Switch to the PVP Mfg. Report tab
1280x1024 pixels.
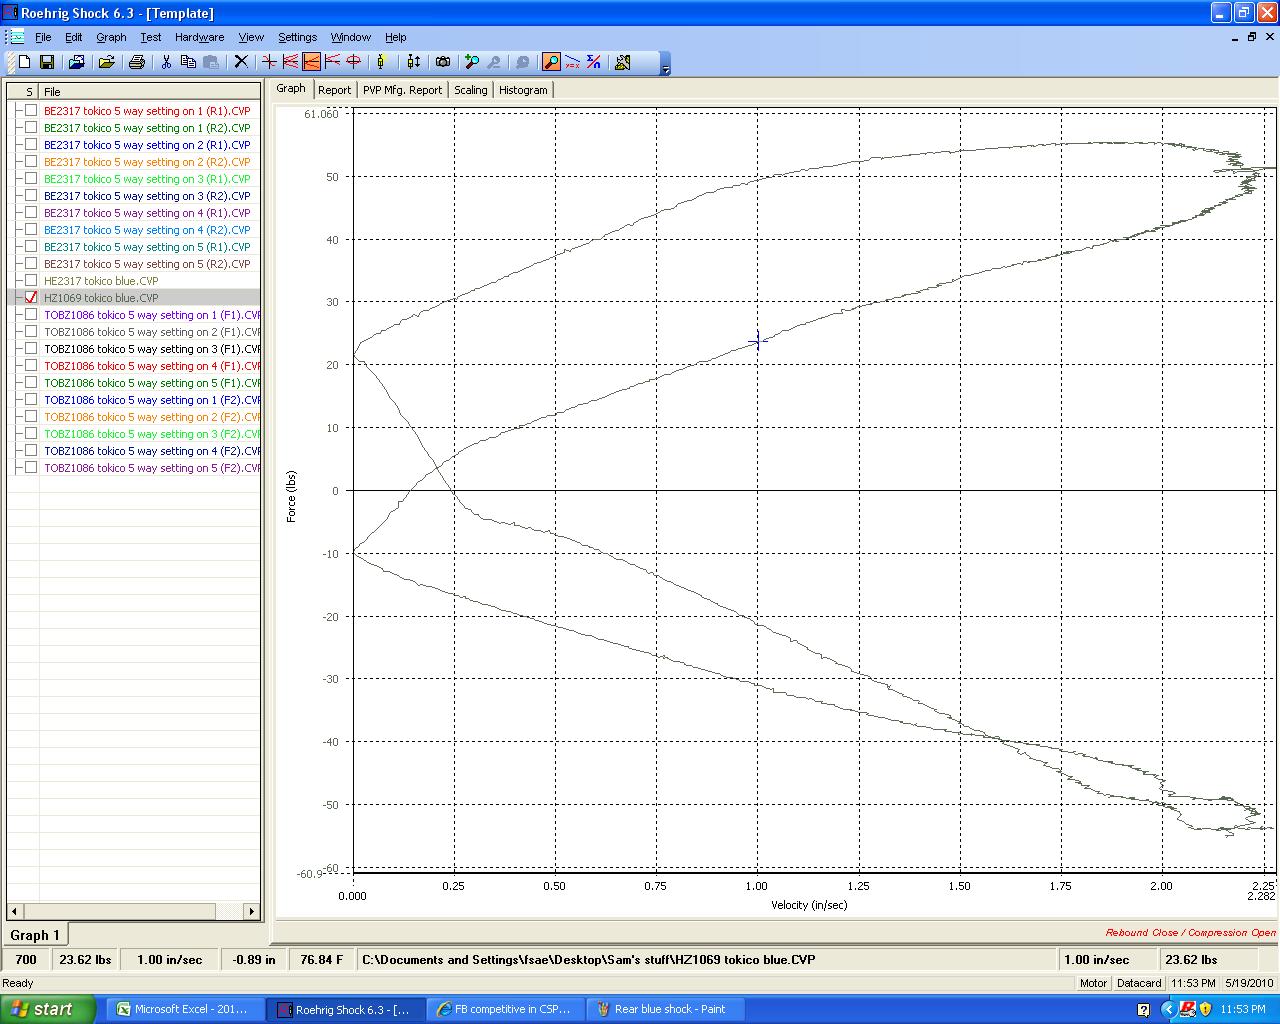pyautogui.click(x=402, y=90)
